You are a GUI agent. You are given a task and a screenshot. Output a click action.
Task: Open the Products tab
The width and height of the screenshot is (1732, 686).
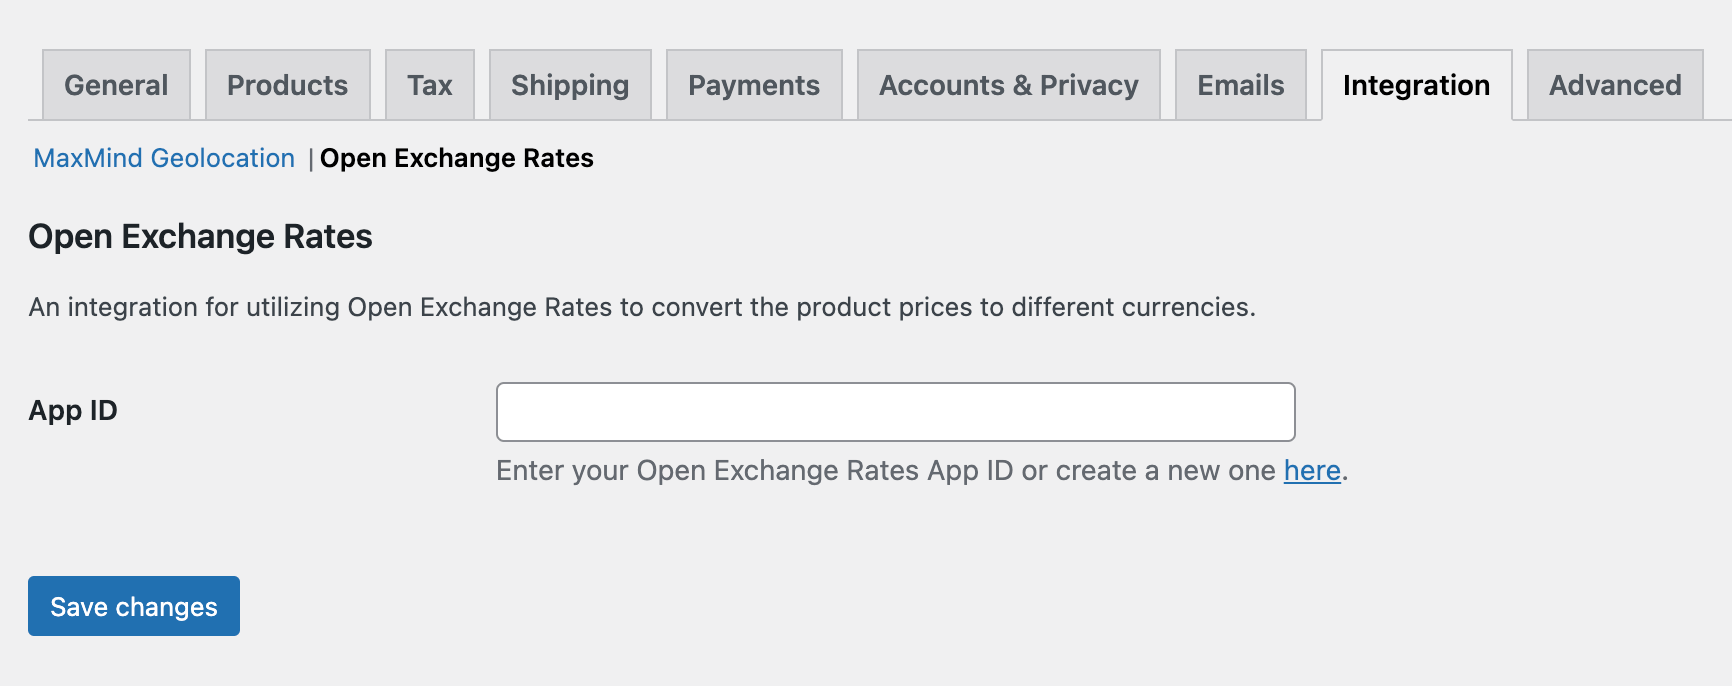[x=287, y=85]
